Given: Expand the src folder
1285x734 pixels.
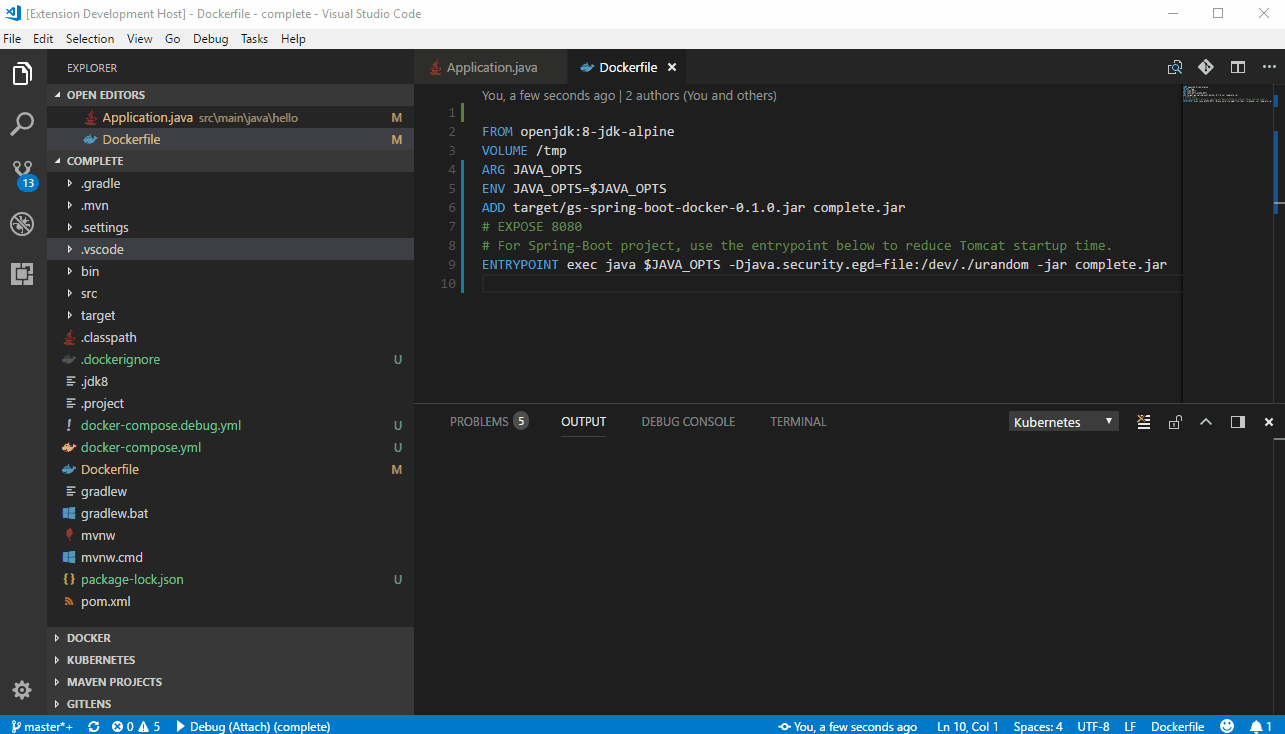Looking at the screenshot, I should pos(230,293).
